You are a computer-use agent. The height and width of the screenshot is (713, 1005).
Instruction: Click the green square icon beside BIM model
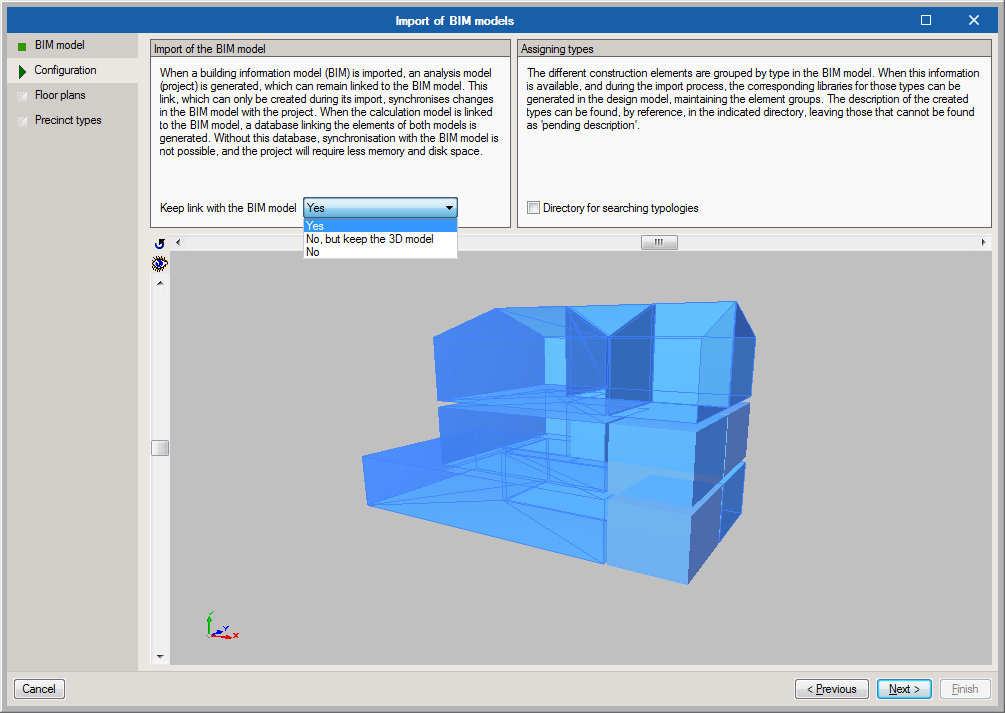[22, 46]
